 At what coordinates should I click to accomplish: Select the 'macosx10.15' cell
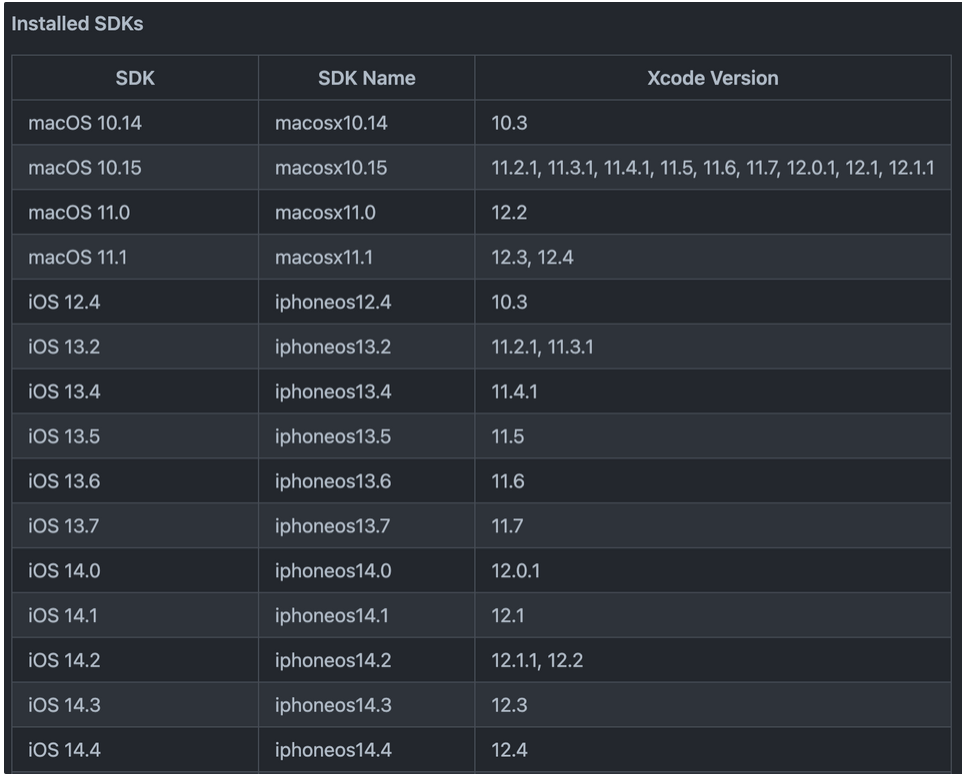pyautogui.click(x=366, y=167)
